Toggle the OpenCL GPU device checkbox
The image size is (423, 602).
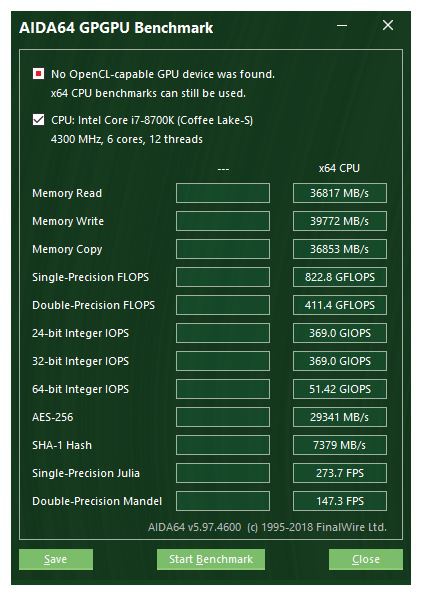(38, 73)
